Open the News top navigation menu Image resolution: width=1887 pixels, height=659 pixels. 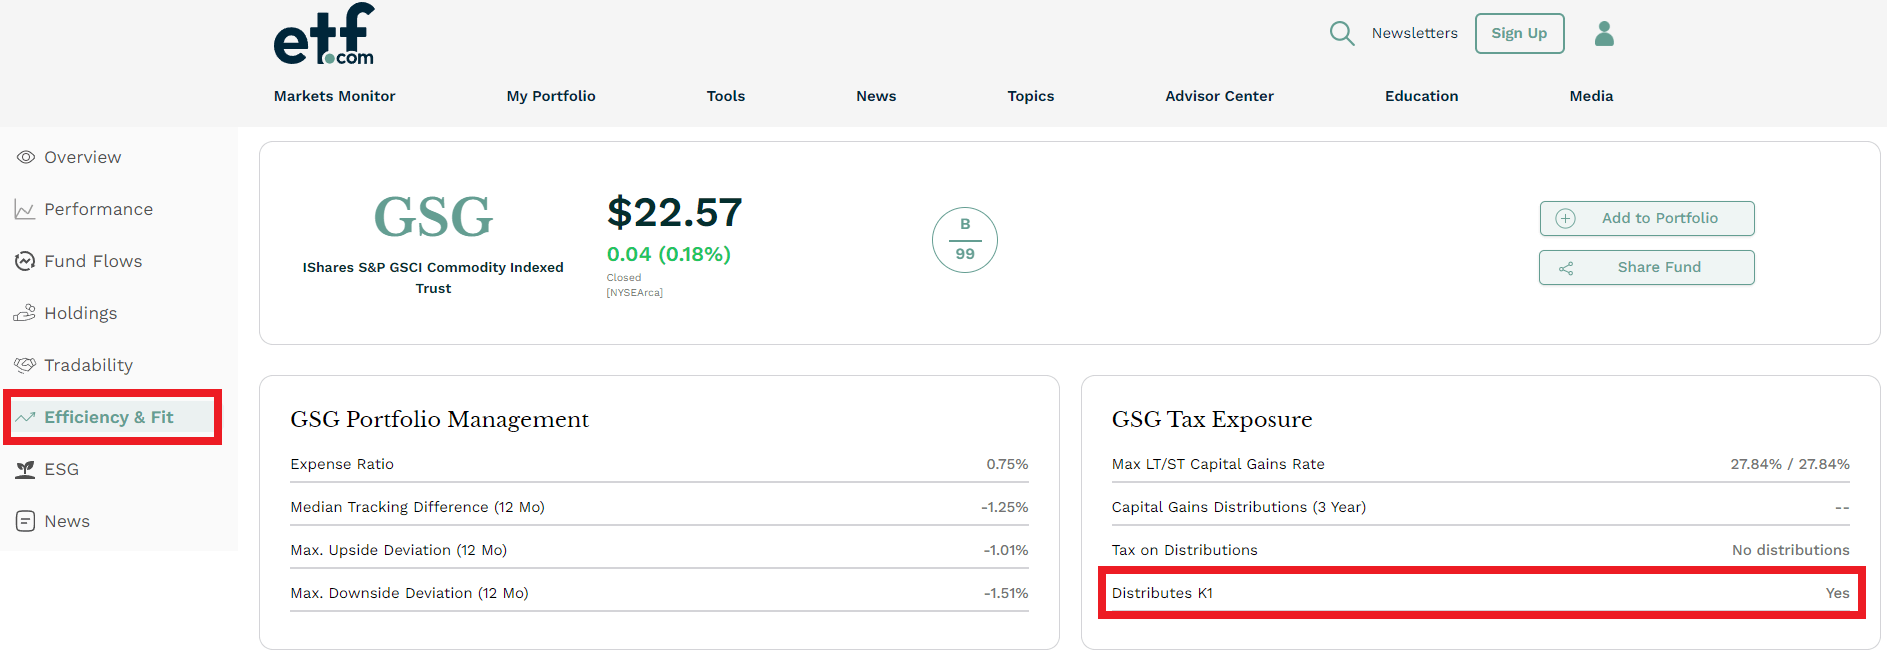pyautogui.click(x=876, y=96)
